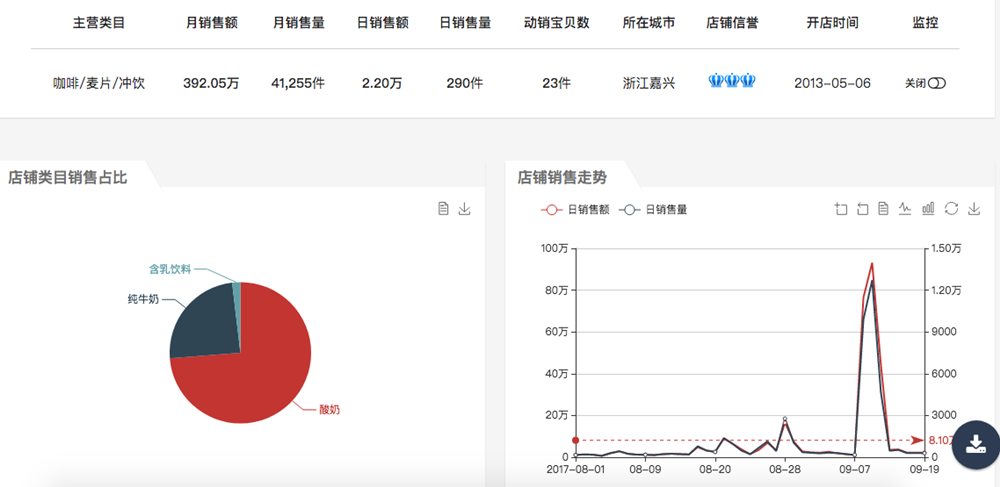Toggle the 监控 monitoring switch
1000x487 pixels.
[936, 84]
